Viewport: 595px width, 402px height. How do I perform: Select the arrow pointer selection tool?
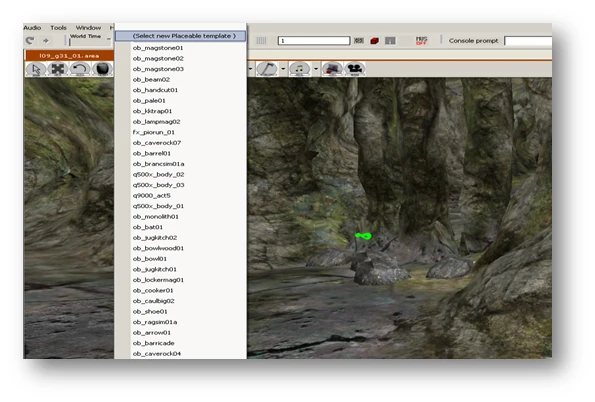(x=36, y=69)
